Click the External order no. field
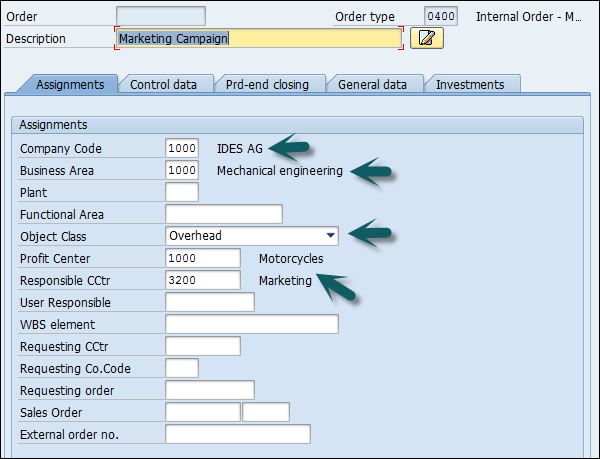Viewport: 600px width, 459px height. click(x=238, y=434)
